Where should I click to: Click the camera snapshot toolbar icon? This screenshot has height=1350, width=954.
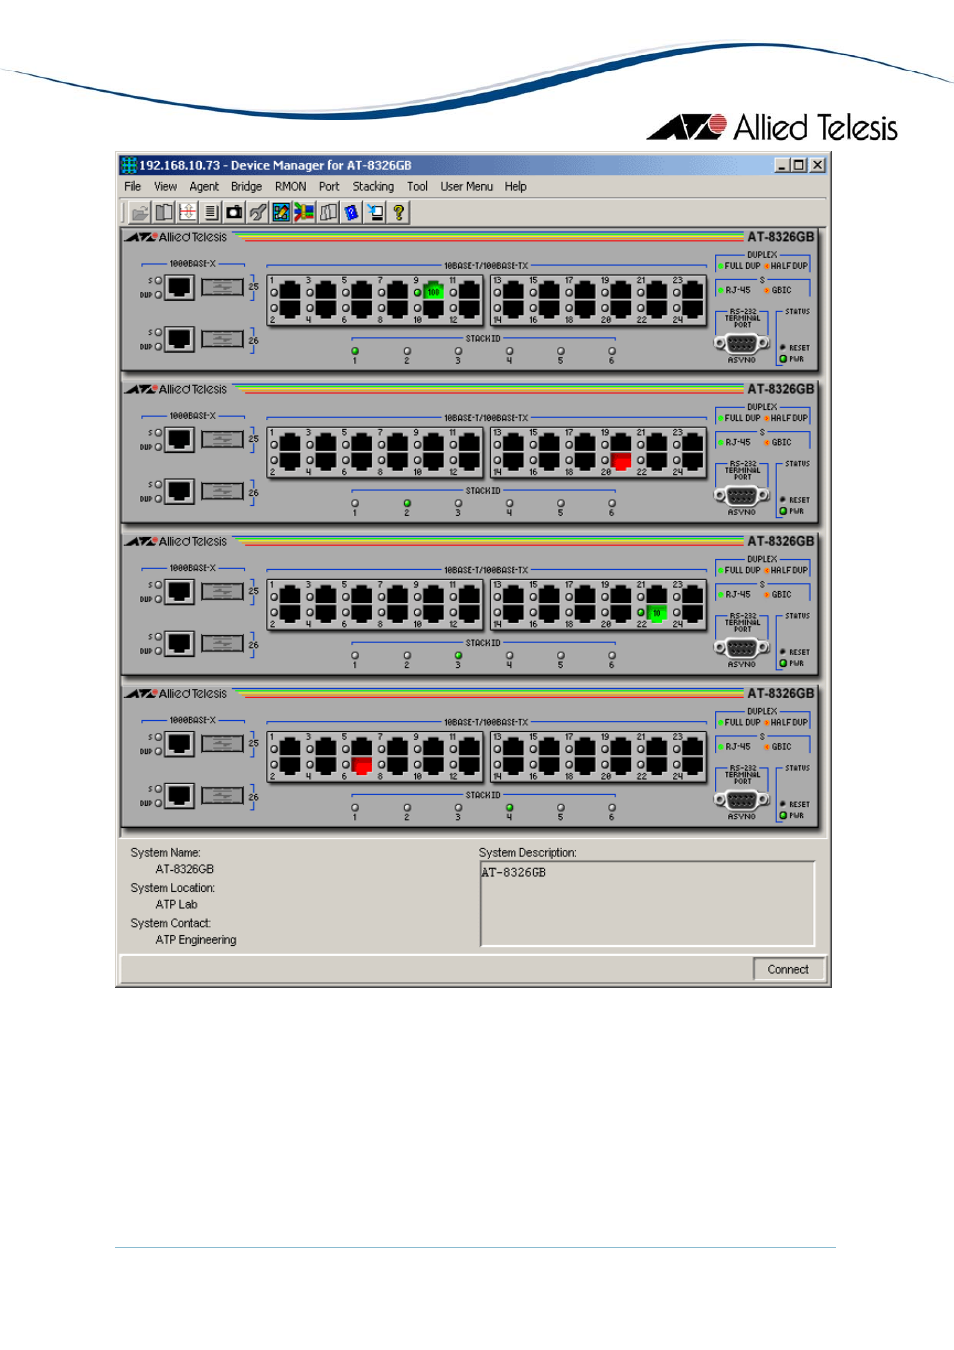[234, 212]
